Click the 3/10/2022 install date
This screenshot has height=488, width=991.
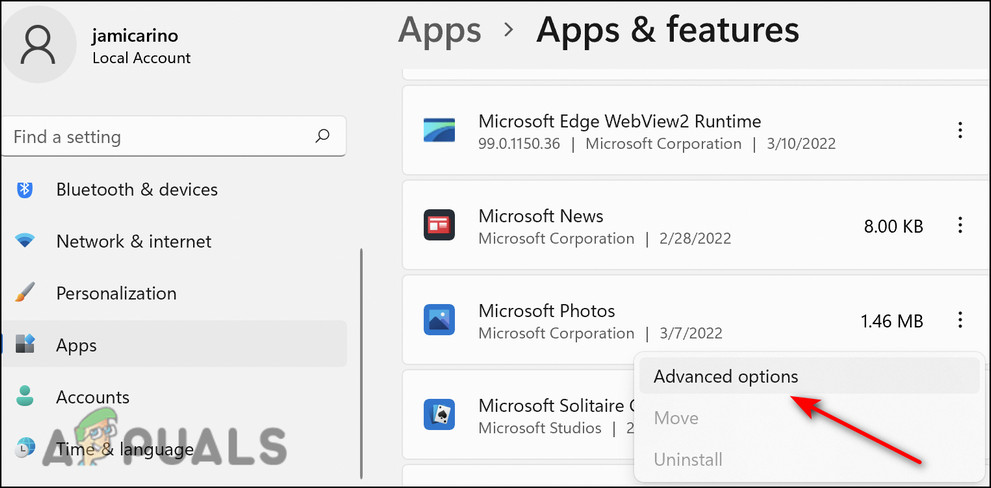coord(803,144)
